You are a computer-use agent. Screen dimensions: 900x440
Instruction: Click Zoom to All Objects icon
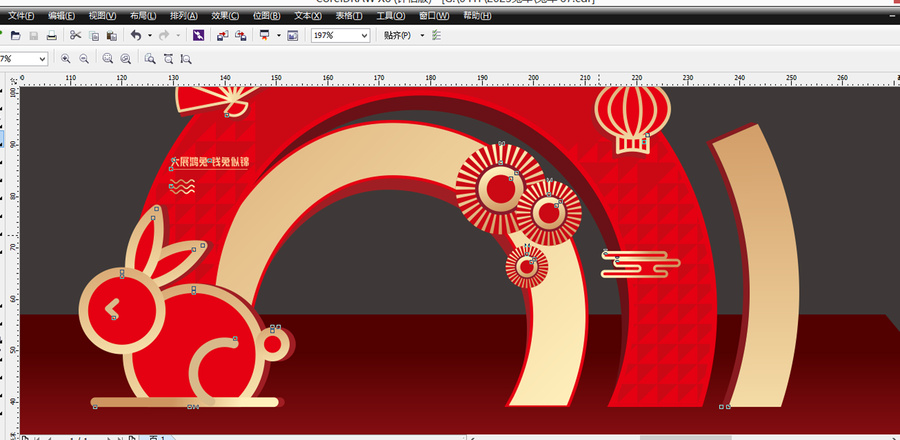pos(125,59)
